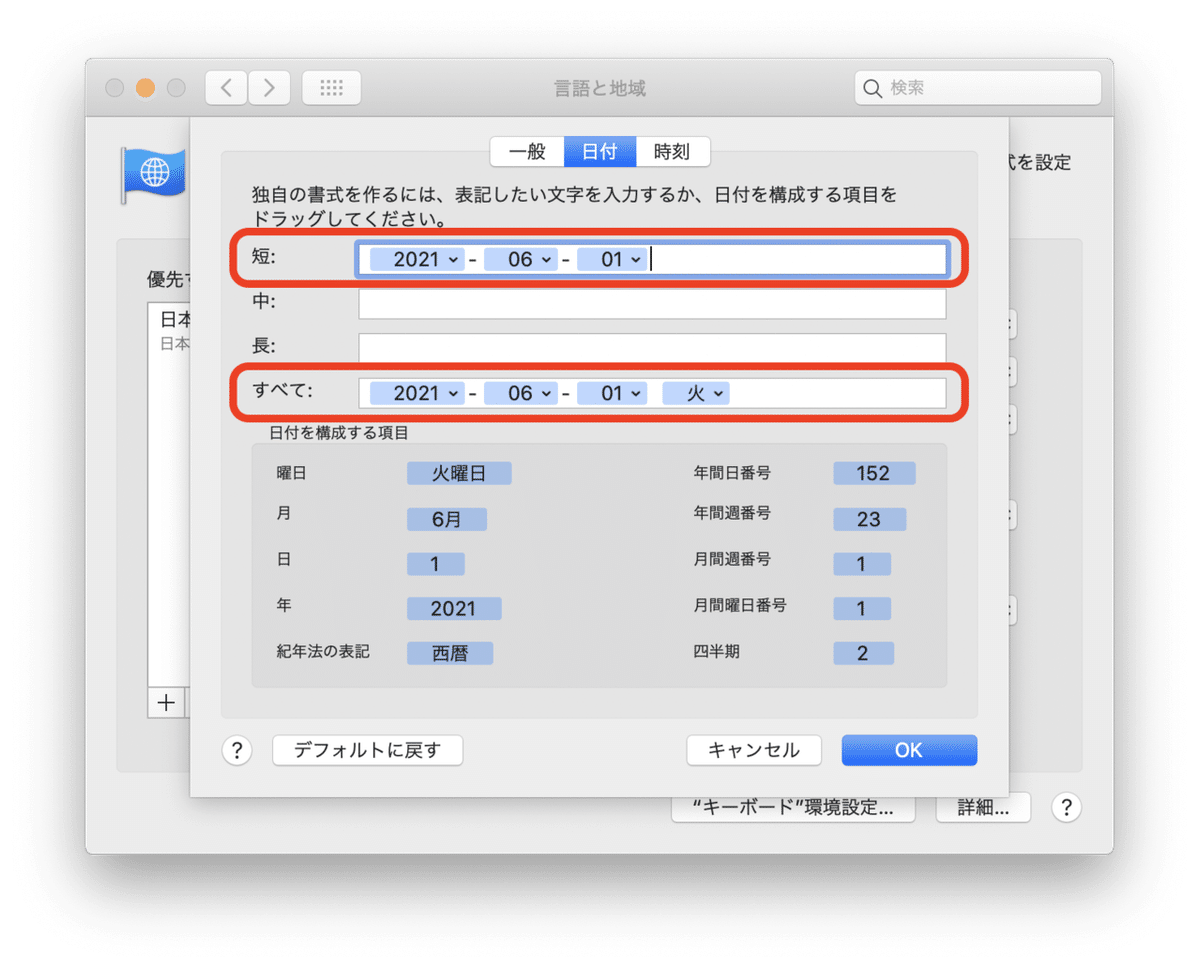Open the 2021 year token dropdown in 短 field
1200x968 pixels.
pos(417,259)
